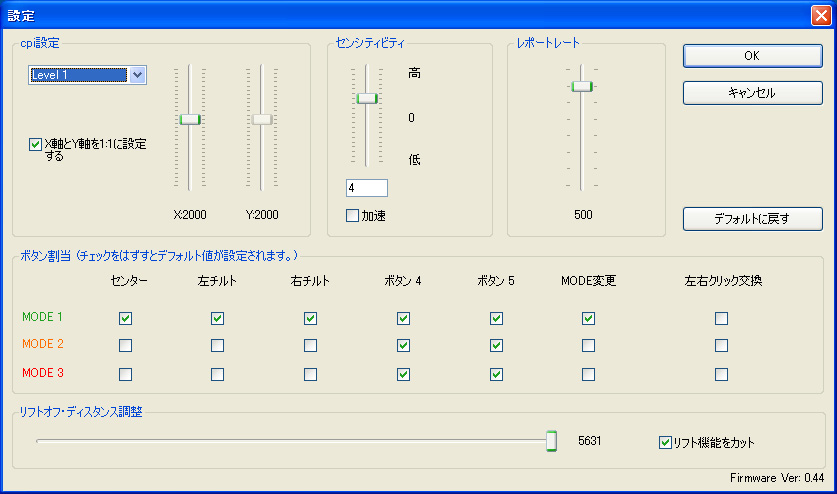
Task: Click the キャンセル button
Action: pyautogui.click(x=752, y=93)
